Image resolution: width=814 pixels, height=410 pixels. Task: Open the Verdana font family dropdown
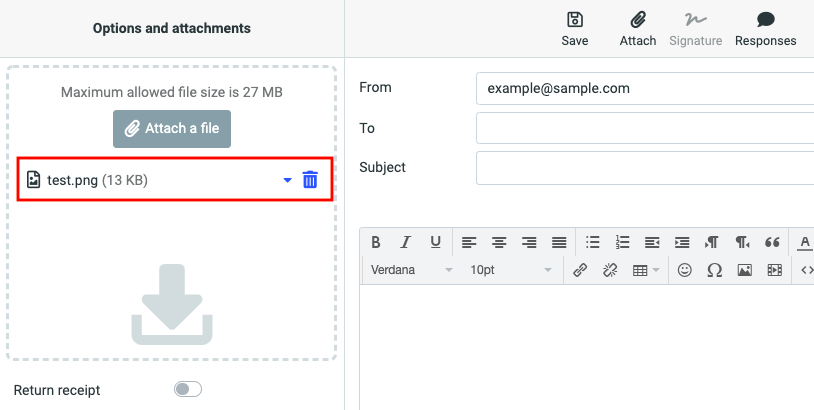pos(411,270)
